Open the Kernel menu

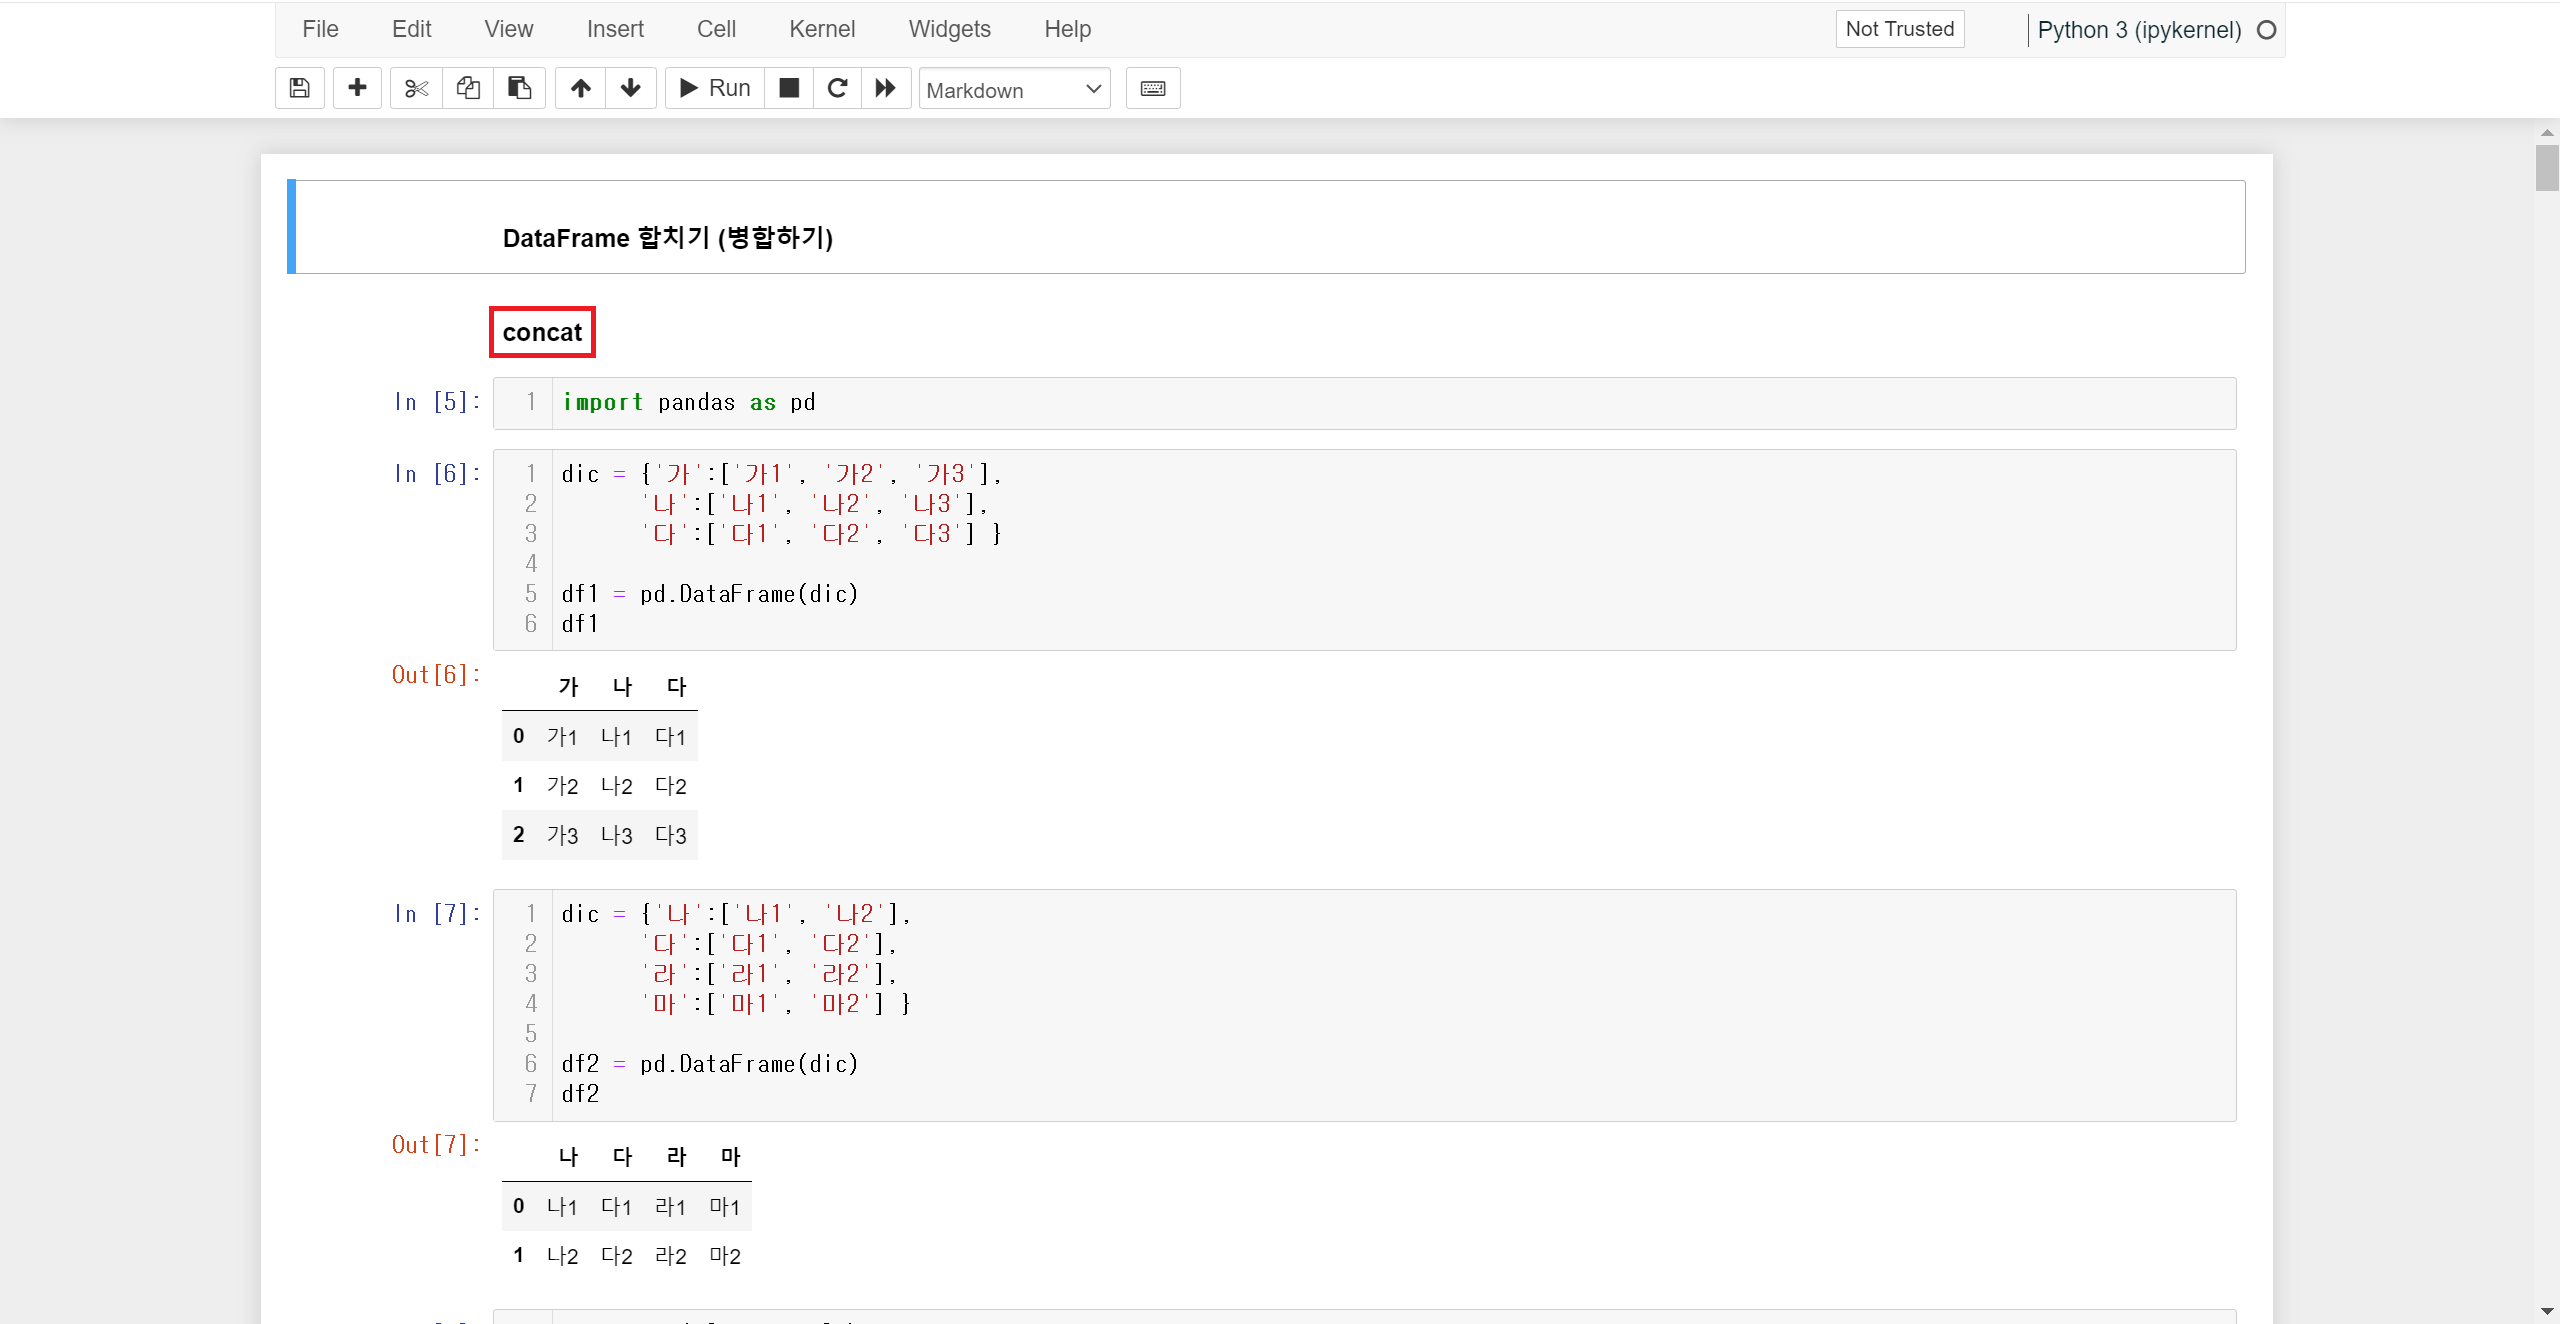coord(821,29)
